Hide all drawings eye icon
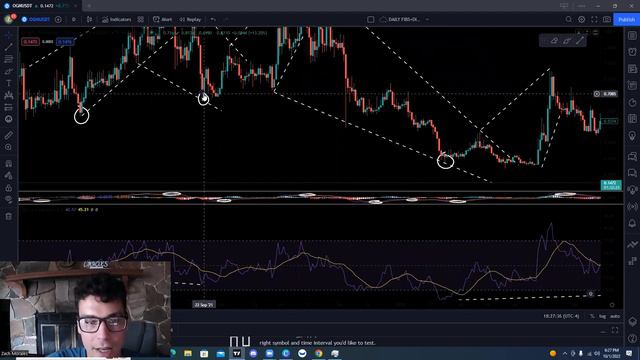This screenshot has height=360, width=640. [x=9, y=200]
